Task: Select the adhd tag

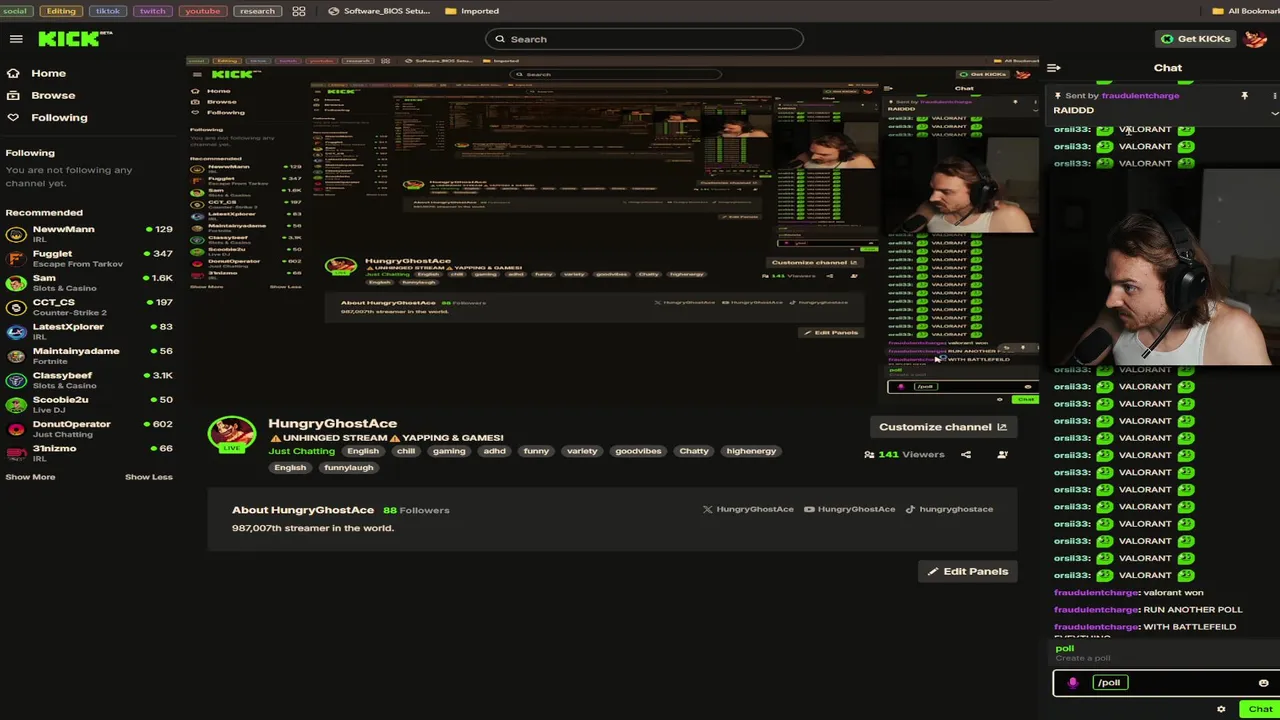Action: tap(495, 451)
